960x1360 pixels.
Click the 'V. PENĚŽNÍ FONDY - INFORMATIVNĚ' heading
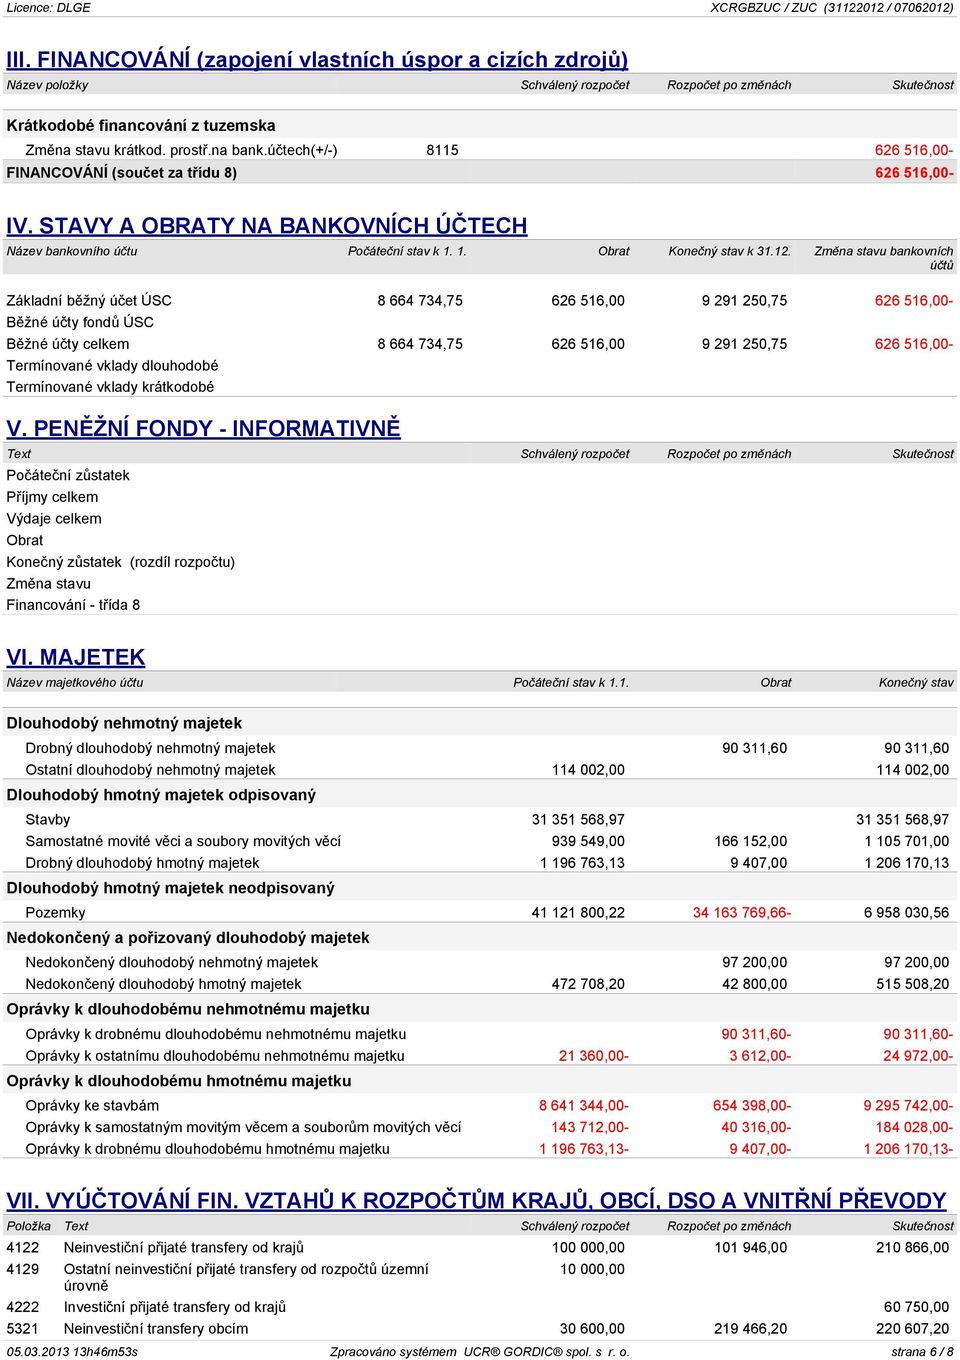coord(203,429)
